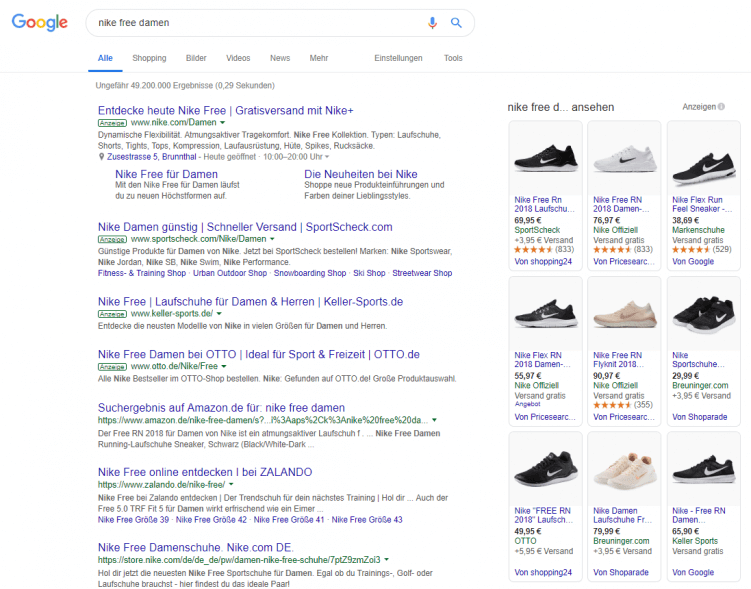
Task: Open Fitness- & Training Shop sitelink
Action: pos(142,273)
